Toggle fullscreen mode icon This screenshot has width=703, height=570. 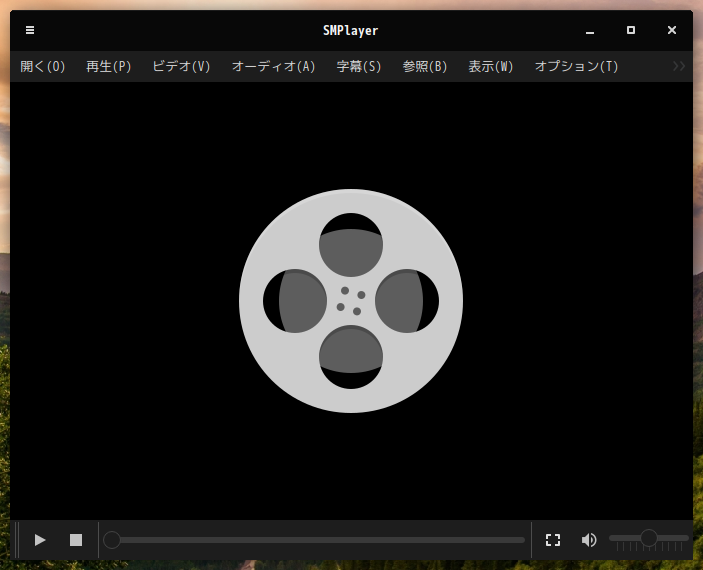click(553, 540)
